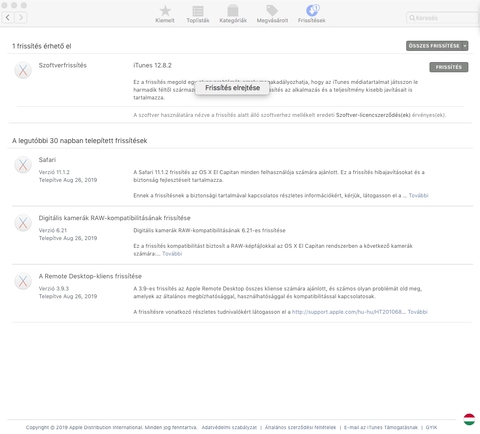The width and height of the screenshot is (480, 434).
Task: Select A Remote Desktop-kliens frissítése title
Action: click(90, 276)
